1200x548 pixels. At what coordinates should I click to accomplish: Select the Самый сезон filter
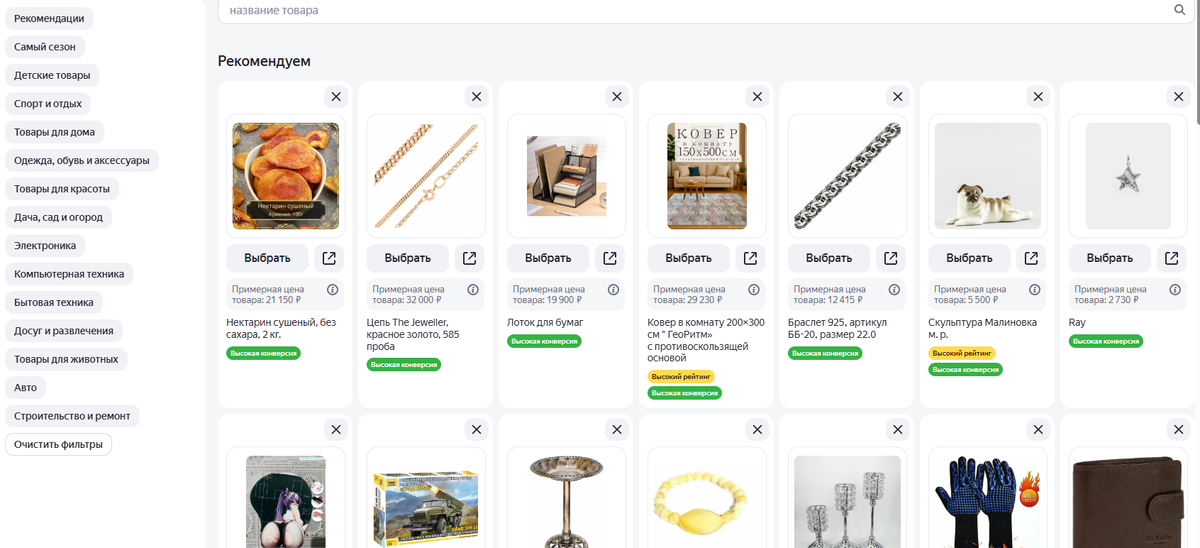click(x=45, y=47)
